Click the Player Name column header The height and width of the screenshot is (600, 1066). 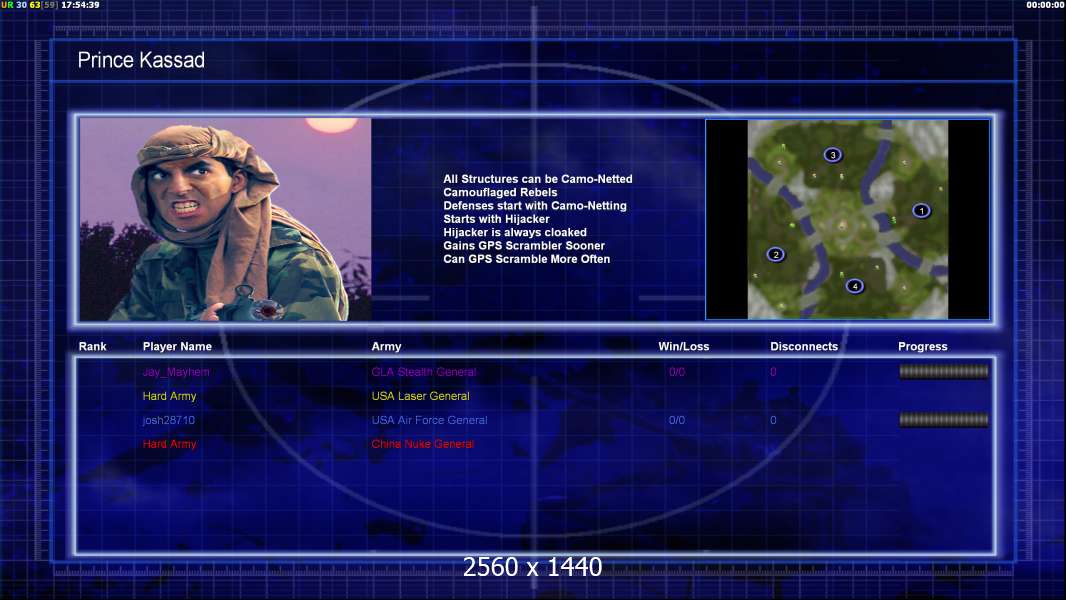(177, 347)
